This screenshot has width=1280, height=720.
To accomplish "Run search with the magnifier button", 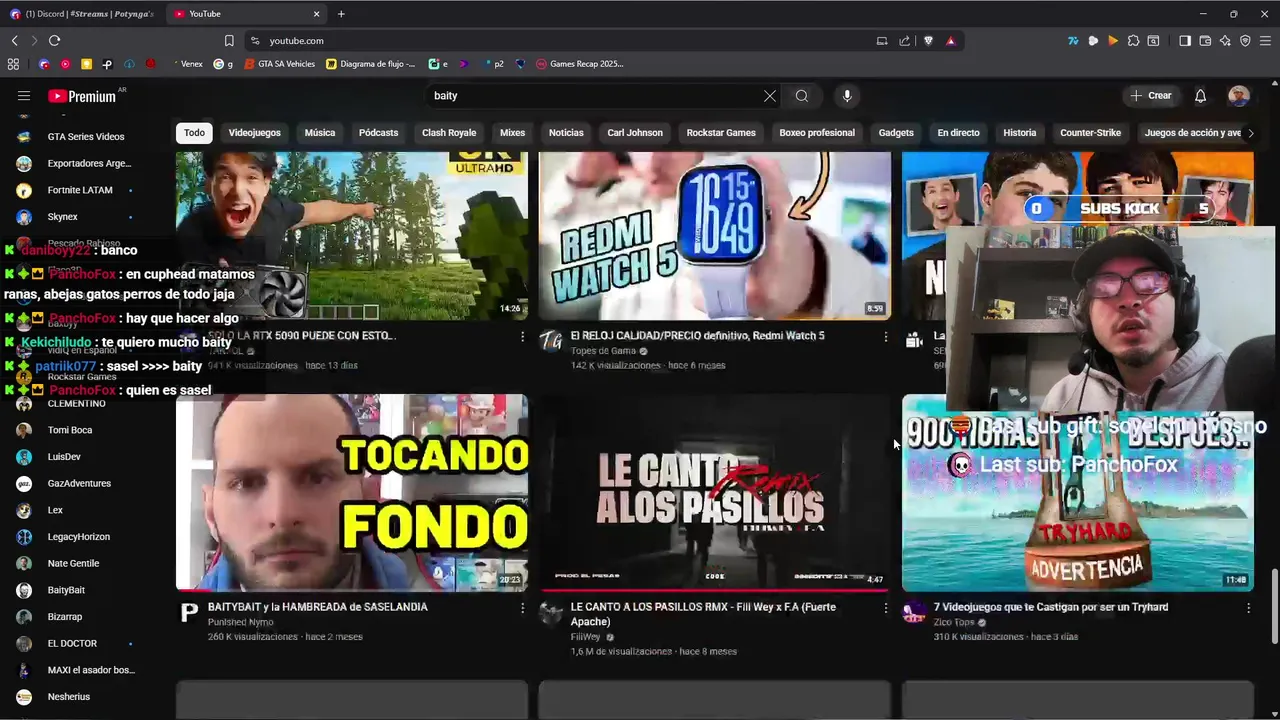I will [802, 96].
